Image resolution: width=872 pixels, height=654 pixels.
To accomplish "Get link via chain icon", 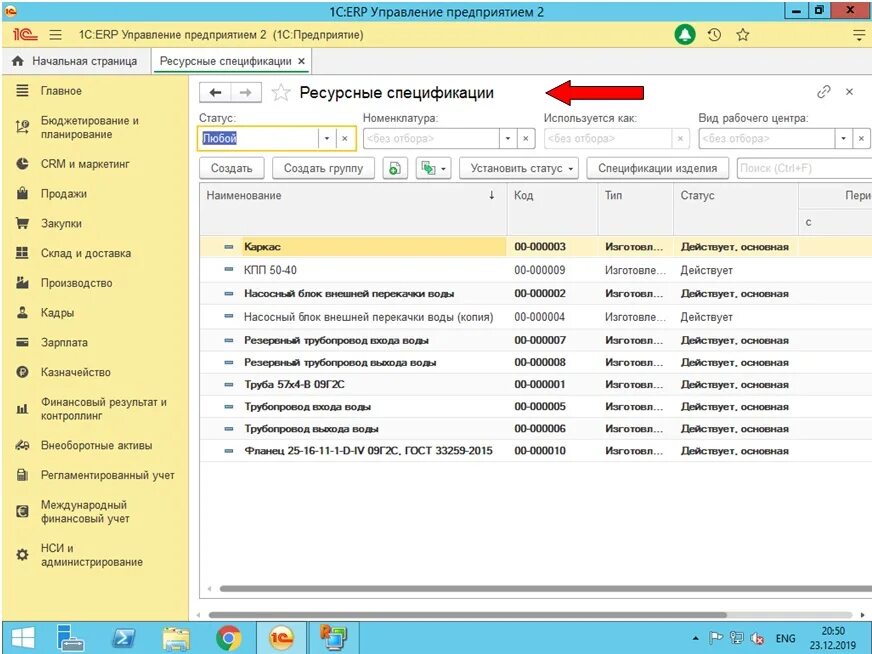I will (823, 92).
